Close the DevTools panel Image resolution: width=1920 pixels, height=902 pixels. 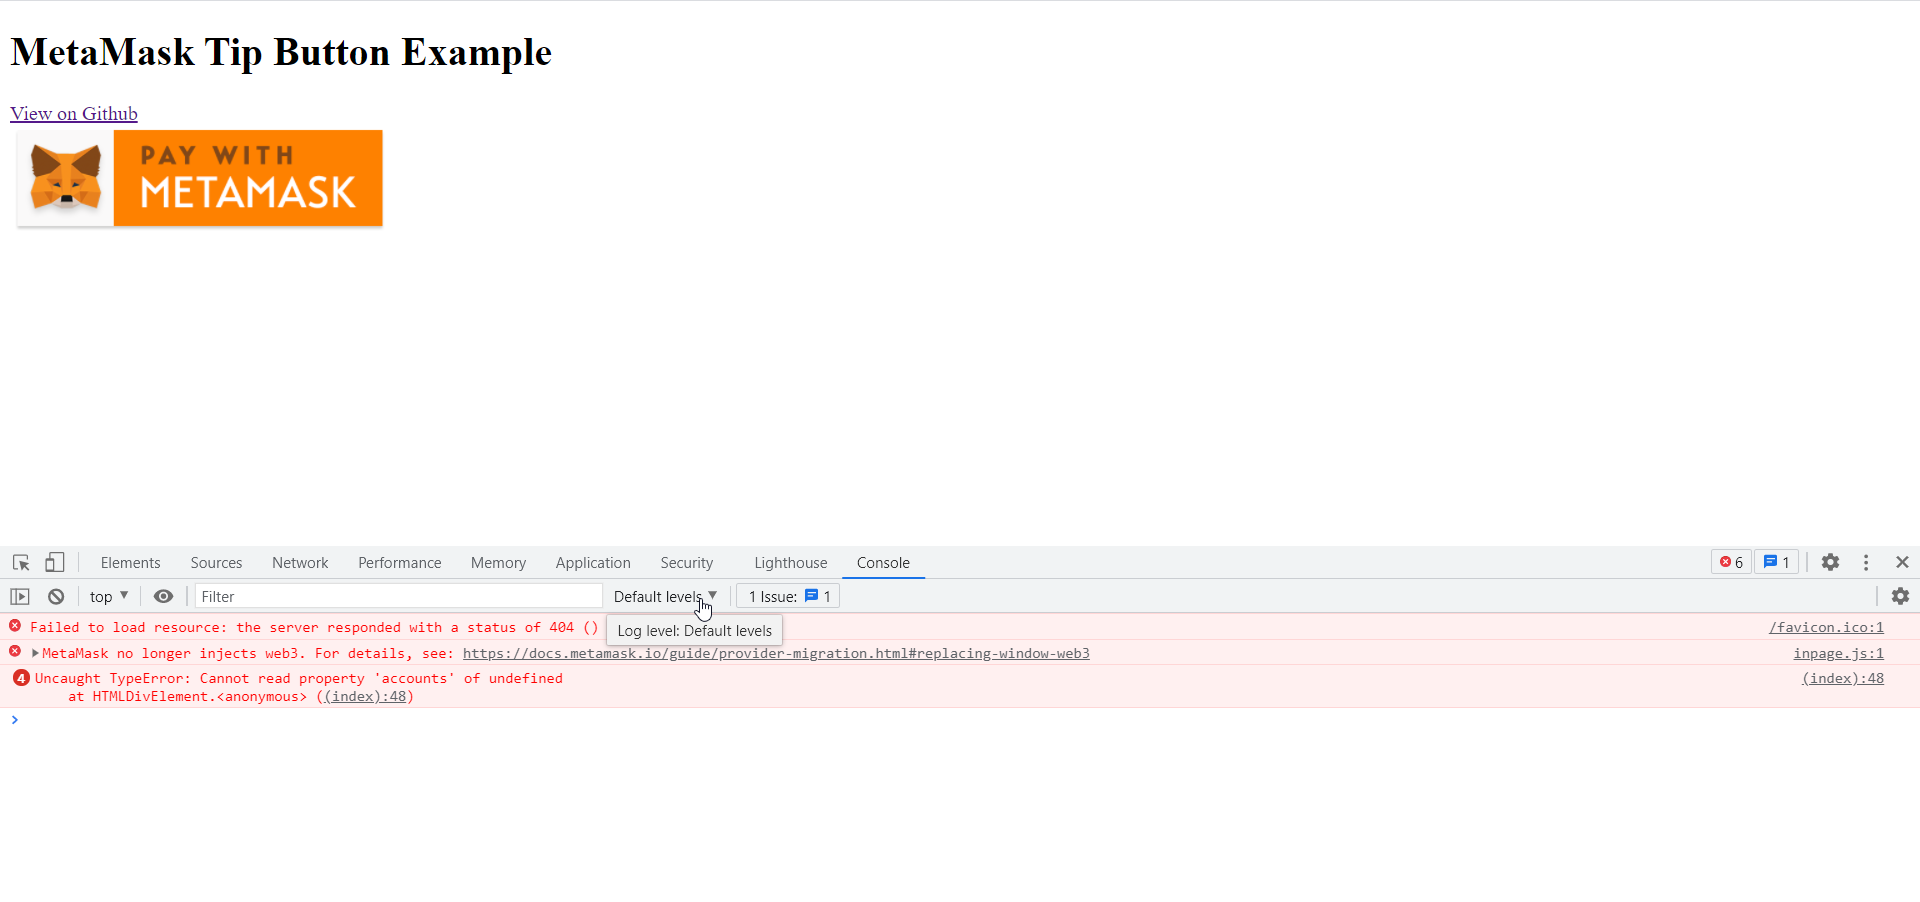1902,563
